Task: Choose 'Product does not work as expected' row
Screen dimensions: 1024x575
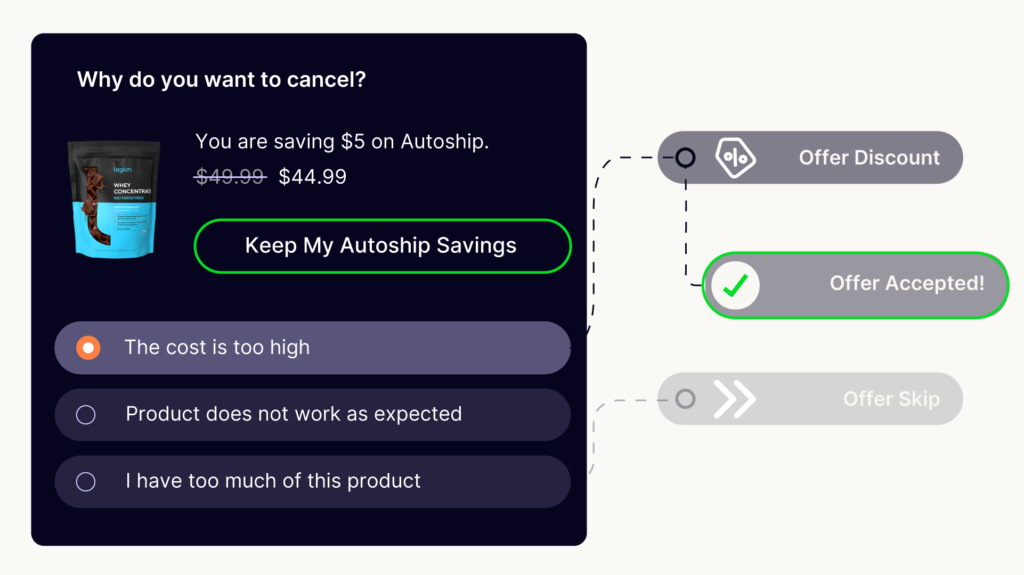Action: (x=313, y=414)
